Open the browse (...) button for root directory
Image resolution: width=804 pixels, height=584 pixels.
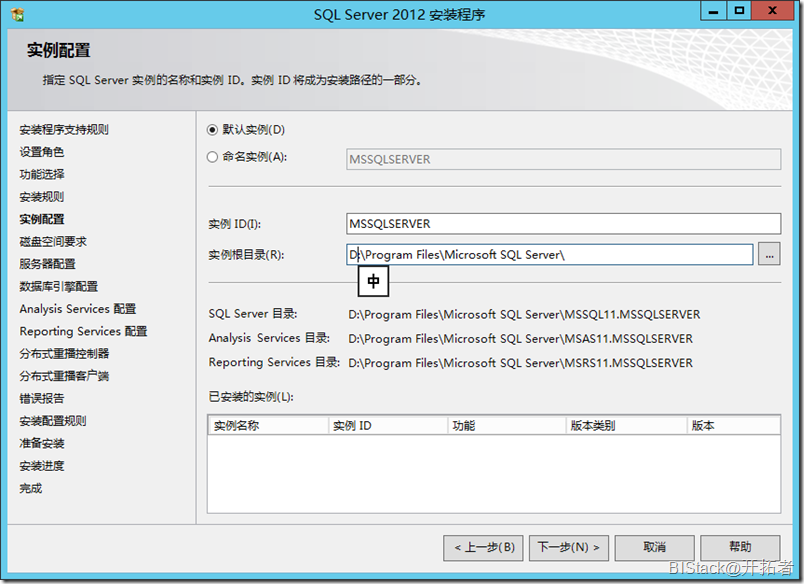coord(769,254)
